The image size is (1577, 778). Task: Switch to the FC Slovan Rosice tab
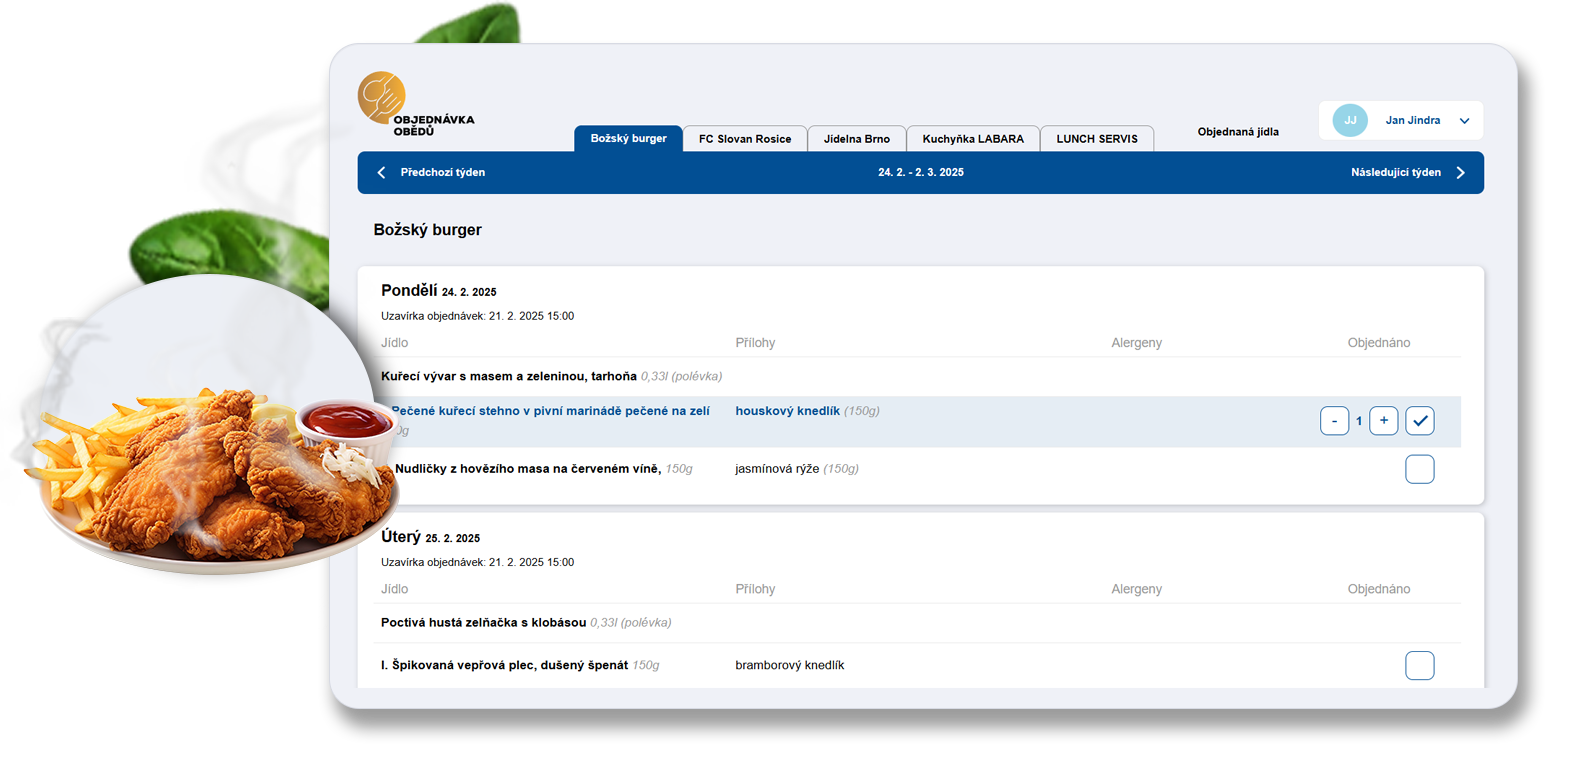click(745, 139)
